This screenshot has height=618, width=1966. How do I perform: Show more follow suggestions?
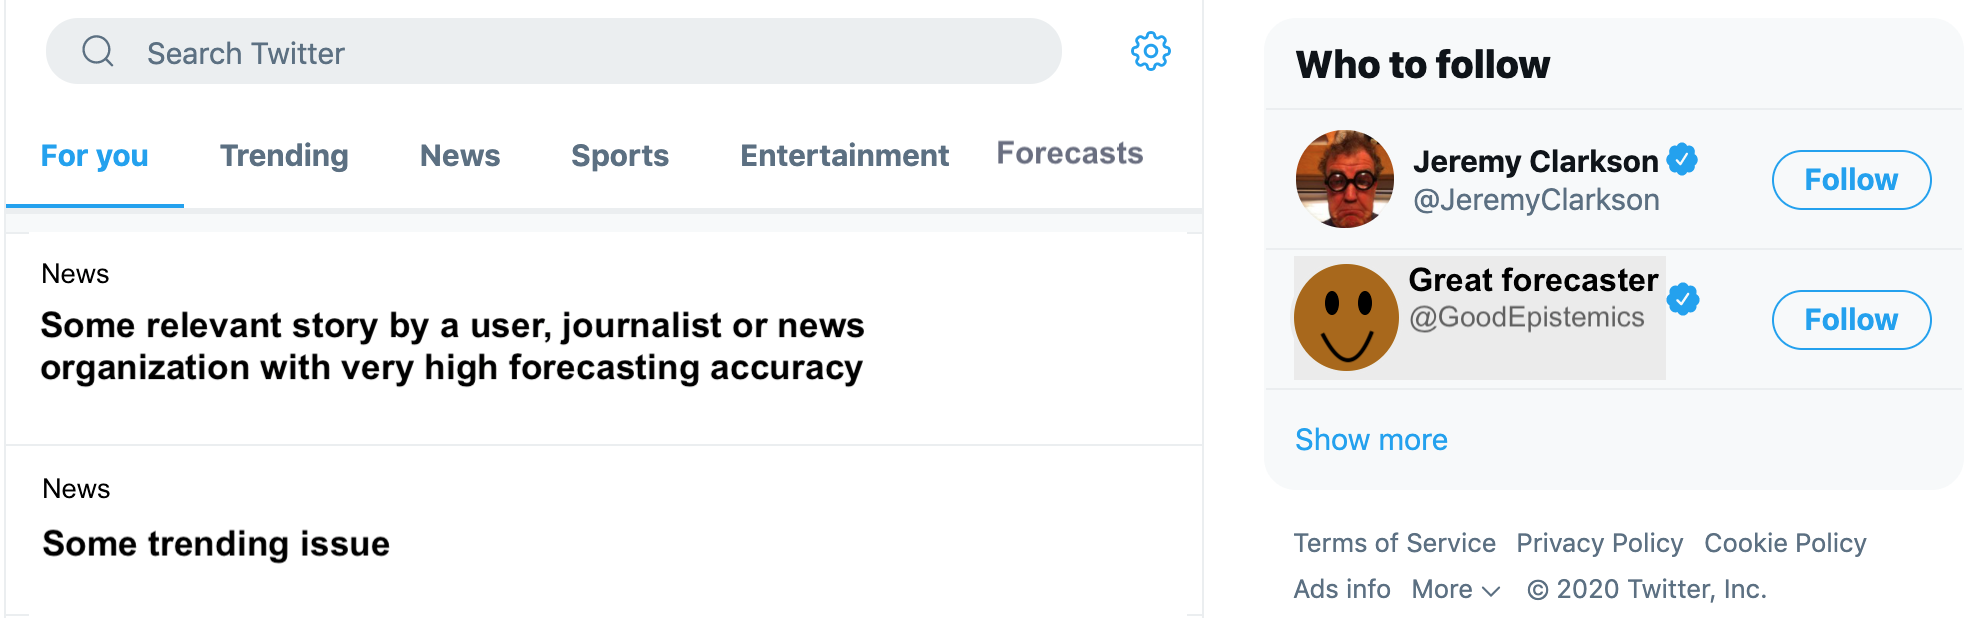[x=1371, y=440]
